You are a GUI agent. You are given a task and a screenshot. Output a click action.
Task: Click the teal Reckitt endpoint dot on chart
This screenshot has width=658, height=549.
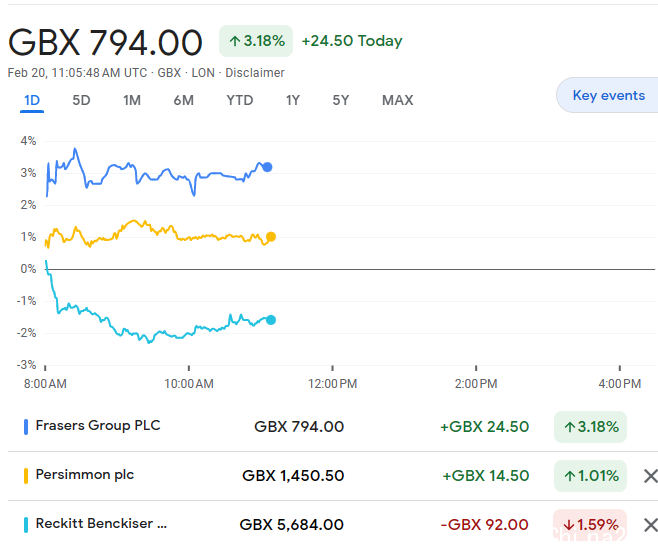(271, 320)
